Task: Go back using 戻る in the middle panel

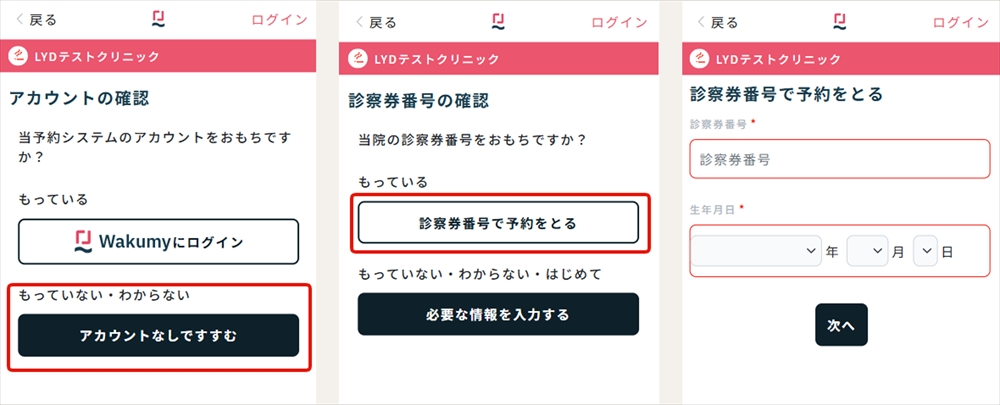Action: point(376,23)
